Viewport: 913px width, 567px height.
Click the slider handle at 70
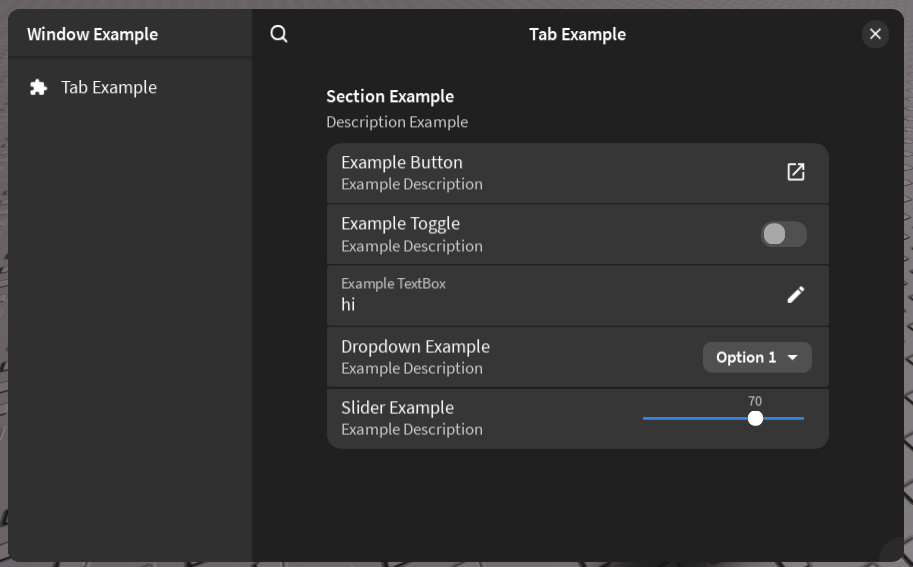coord(755,418)
